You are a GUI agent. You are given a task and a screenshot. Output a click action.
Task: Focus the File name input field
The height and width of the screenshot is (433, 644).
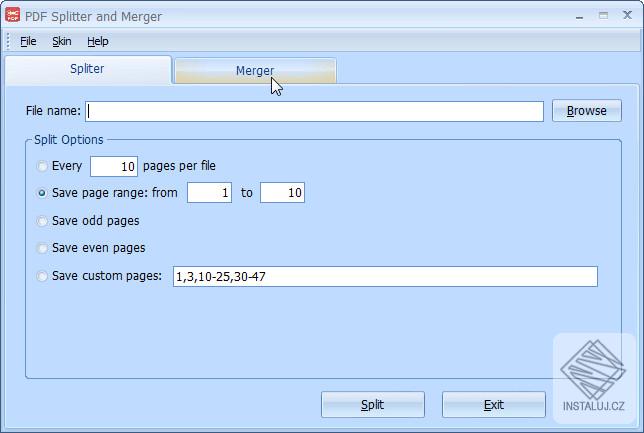(314, 111)
